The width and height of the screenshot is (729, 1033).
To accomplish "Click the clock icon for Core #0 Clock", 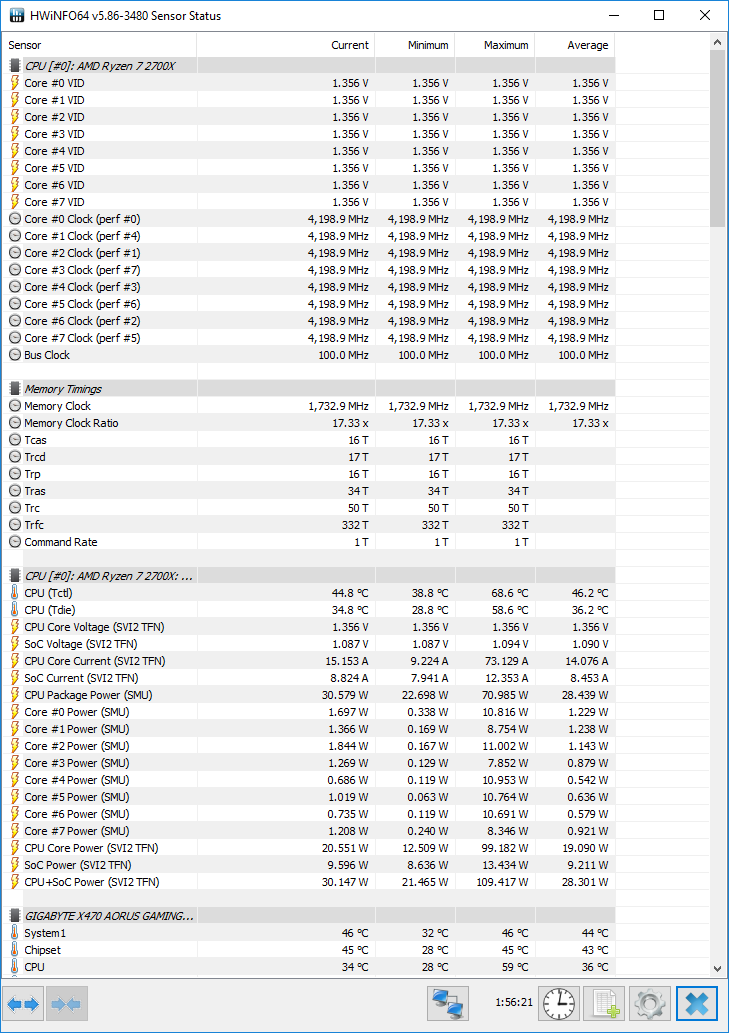I will pyautogui.click(x=15, y=219).
